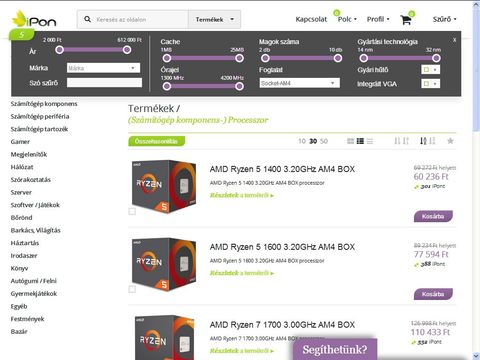480x360 pixels.
Task: Open the Gyári hűtő filter selector
Action: coord(431,70)
